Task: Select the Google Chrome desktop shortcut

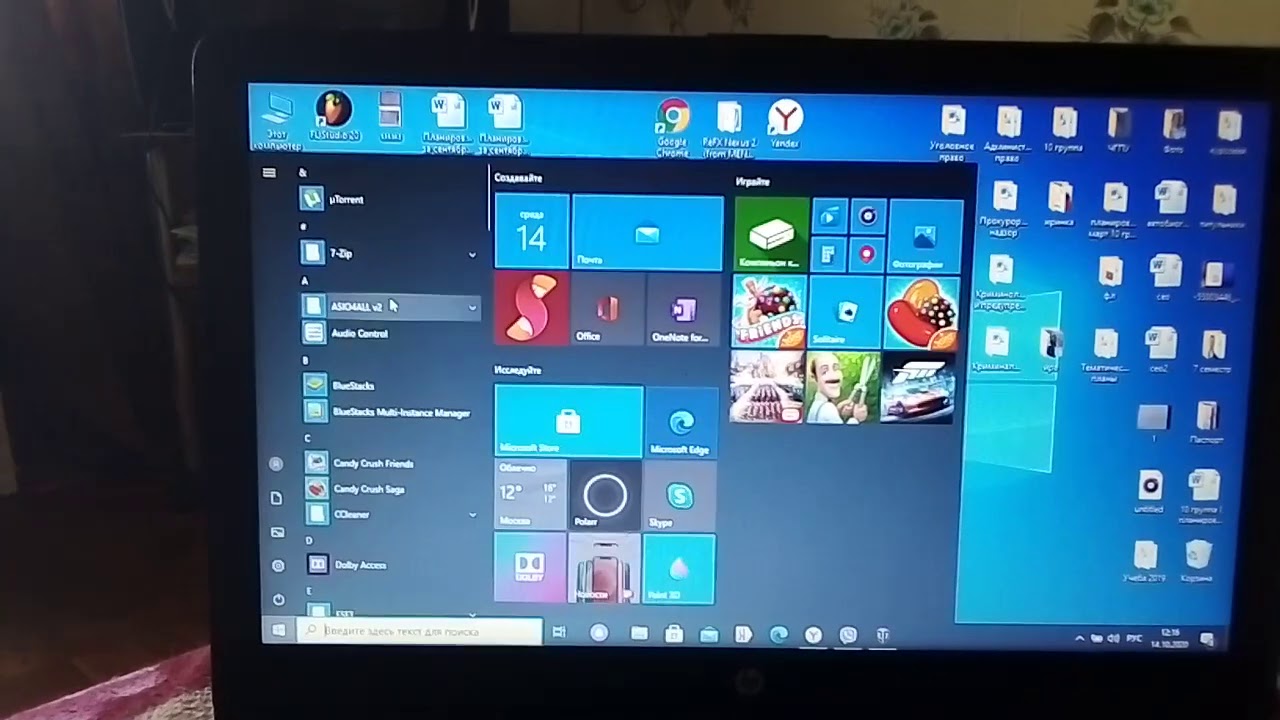Action: [x=672, y=127]
